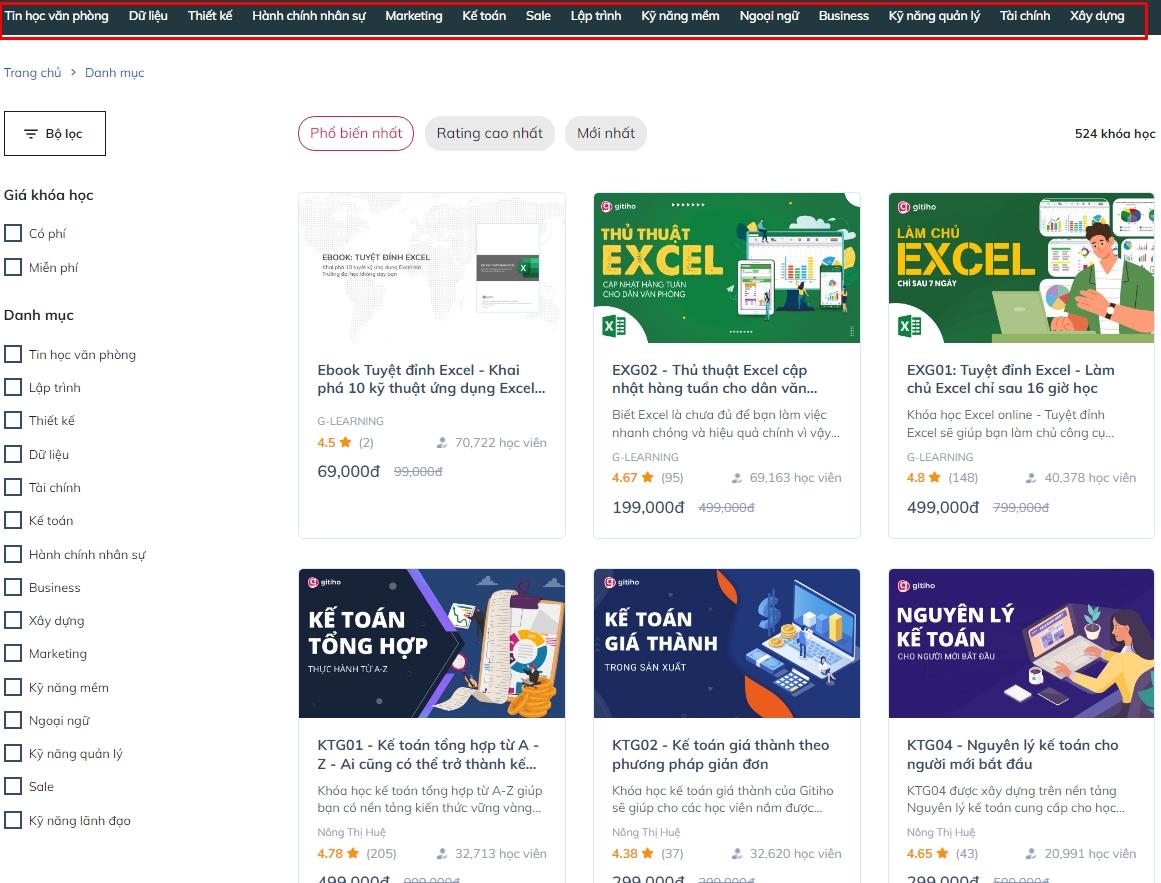Click student icon beside 70,722 học viên
The width and height of the screenshot is (1161, 883).
pyautogui.click(x=442, y=443)
